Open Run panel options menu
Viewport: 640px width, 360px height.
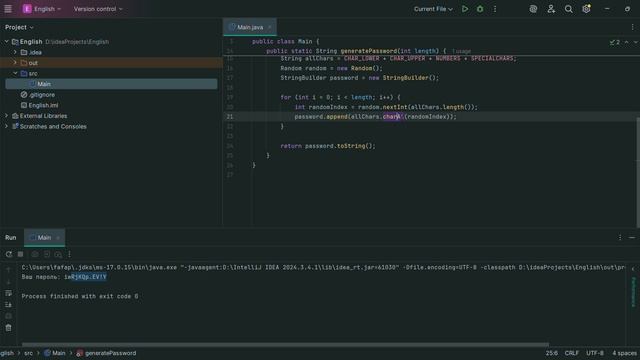620,238
